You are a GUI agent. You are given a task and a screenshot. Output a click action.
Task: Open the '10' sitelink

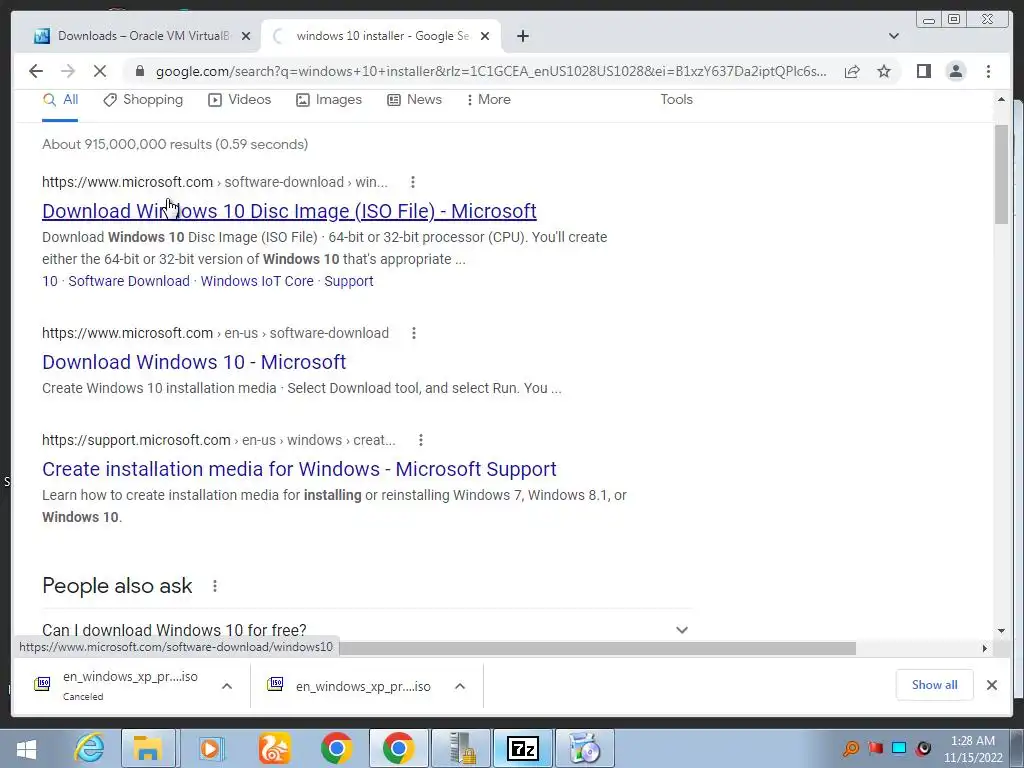50,281
